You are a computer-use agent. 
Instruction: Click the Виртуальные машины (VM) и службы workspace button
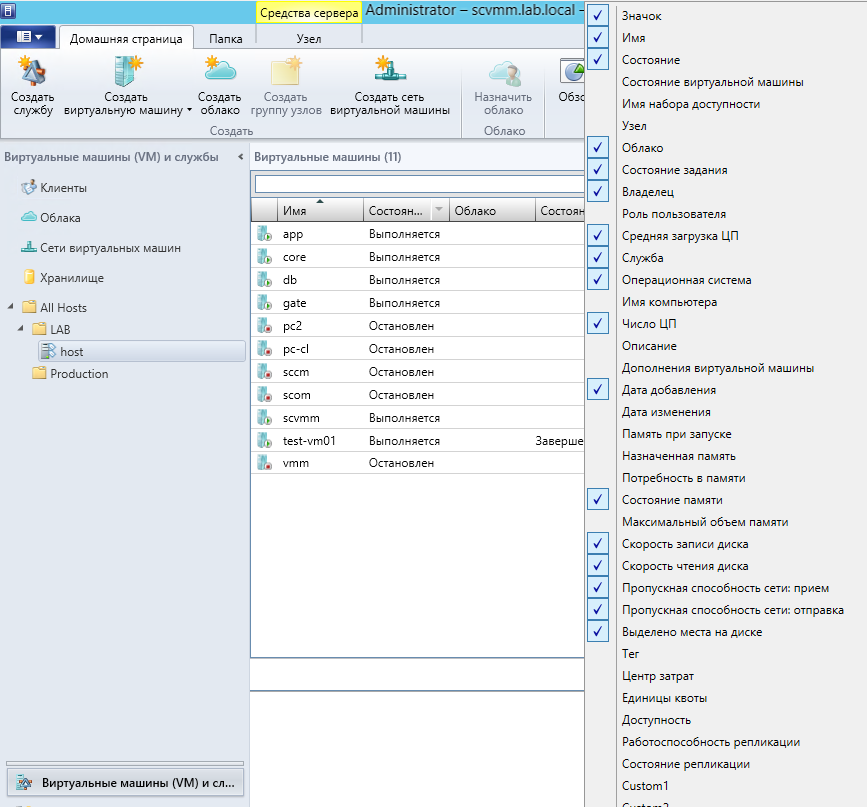click(125, 782)
